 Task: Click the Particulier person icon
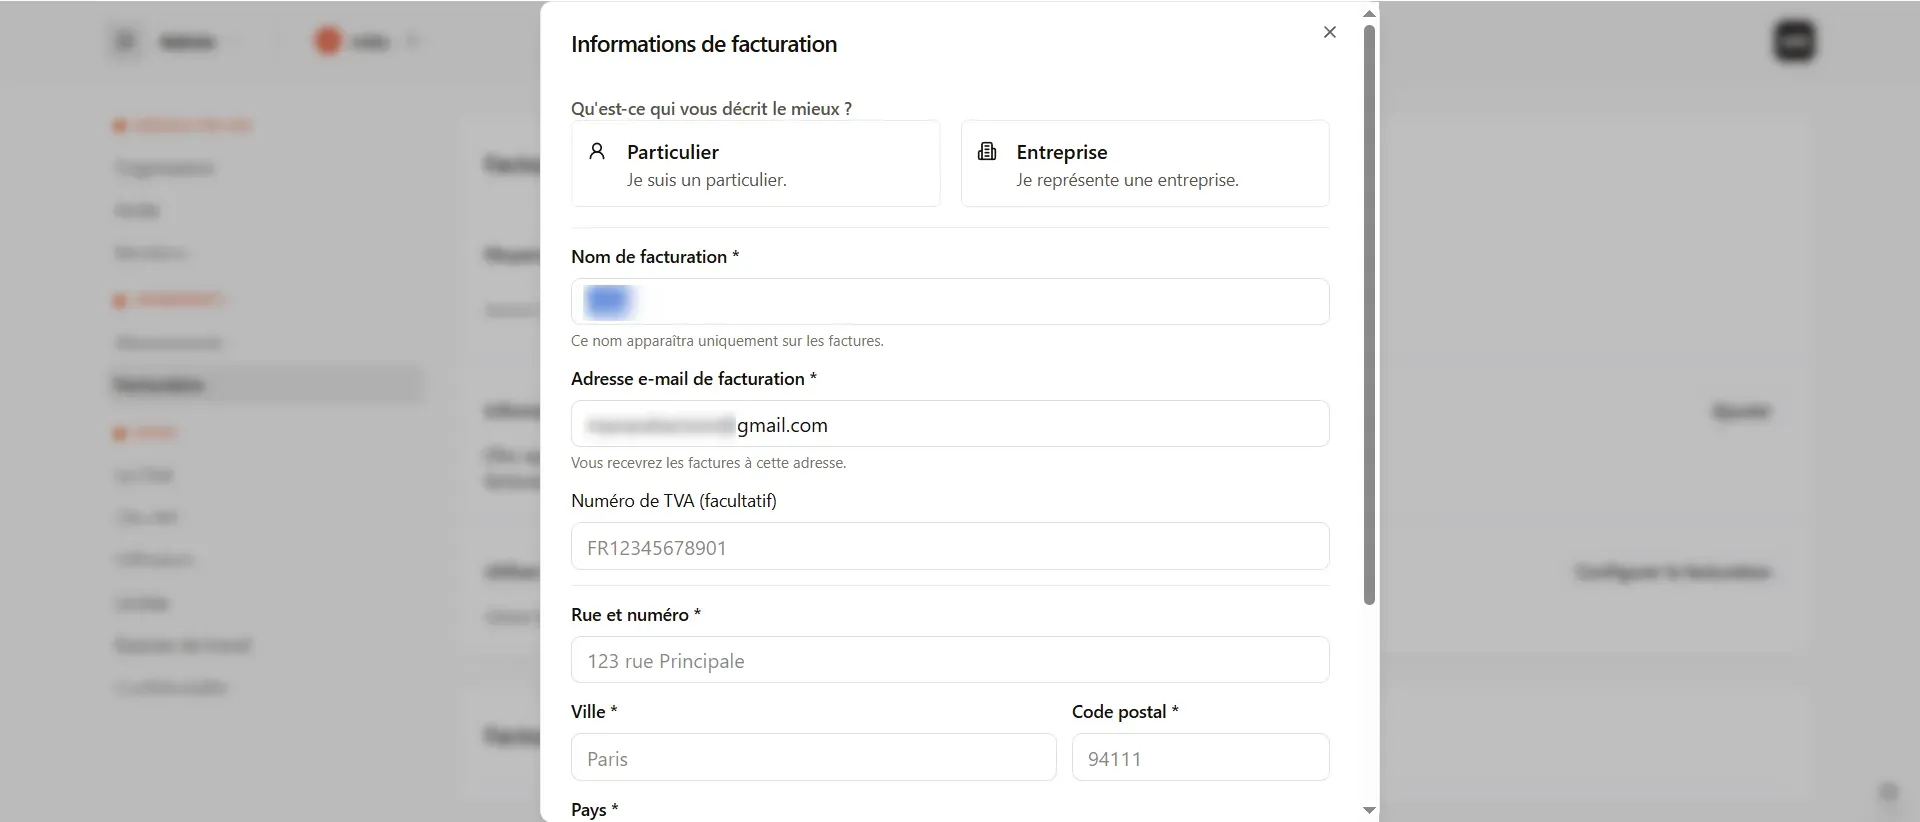point(599,151)
